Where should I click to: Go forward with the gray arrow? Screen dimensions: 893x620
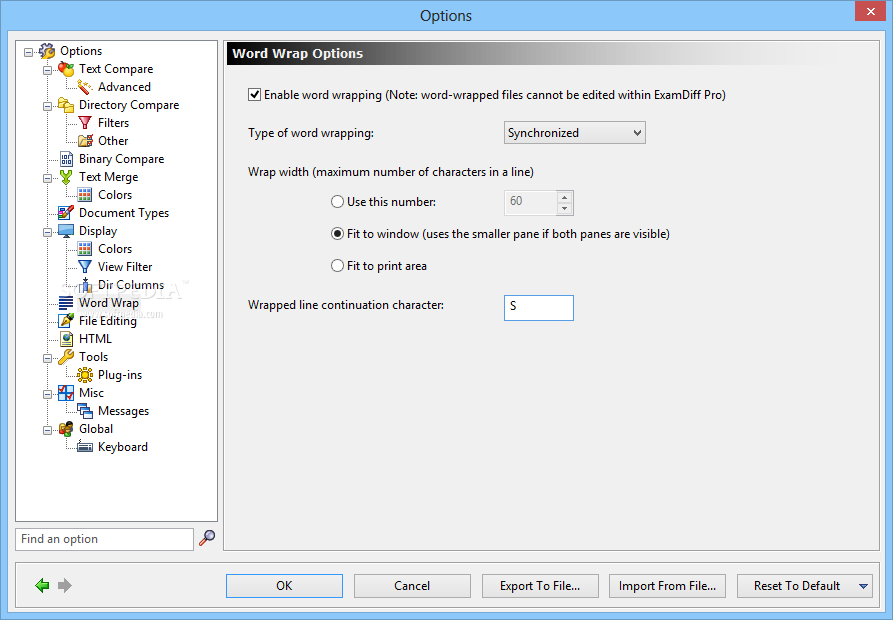(65, 585)
